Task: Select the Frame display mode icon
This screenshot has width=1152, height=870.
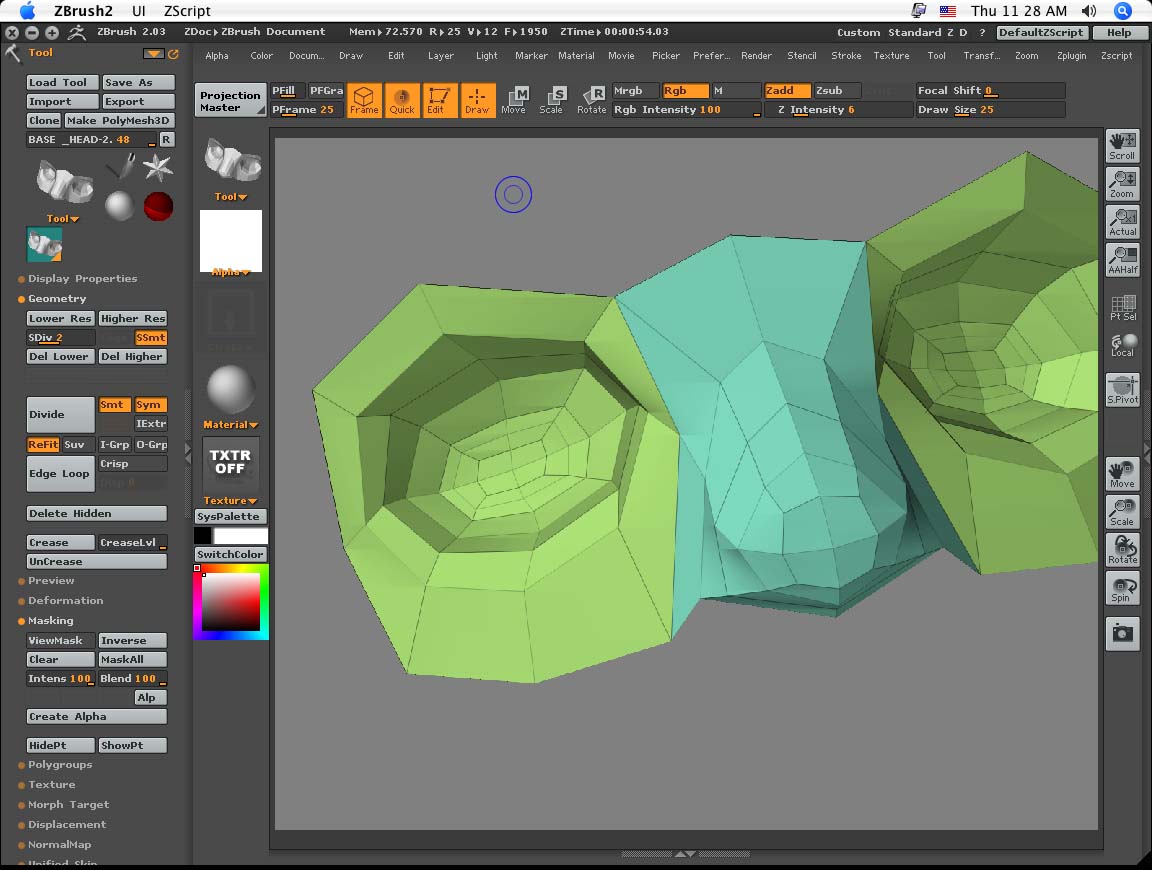Action: [364, 100]
